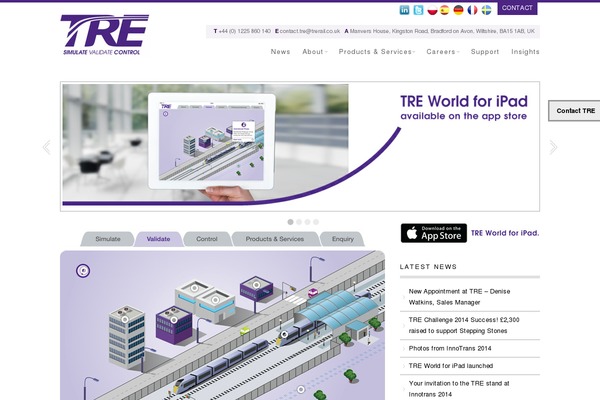
Task: Open invitation to TRE stand at Innotrans news
Action: click(459, 389)
